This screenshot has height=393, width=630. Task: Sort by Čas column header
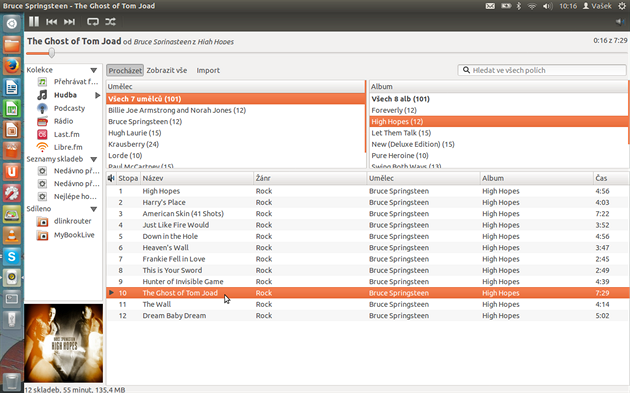click(611, 178)
